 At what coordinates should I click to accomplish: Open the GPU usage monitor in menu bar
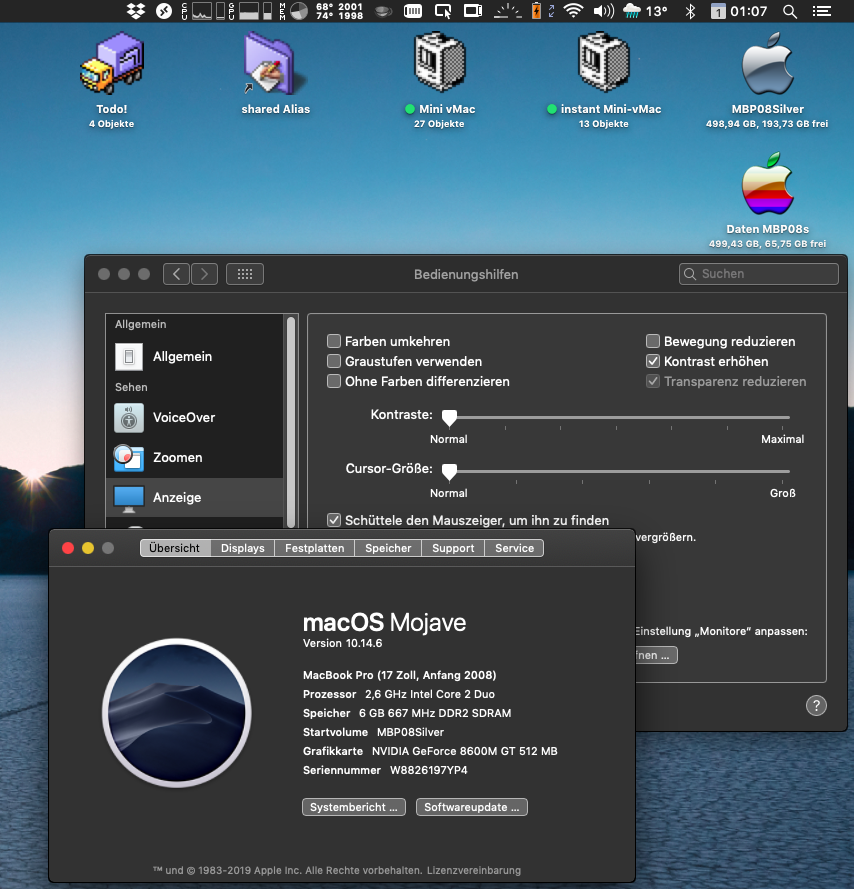[249, 11]
